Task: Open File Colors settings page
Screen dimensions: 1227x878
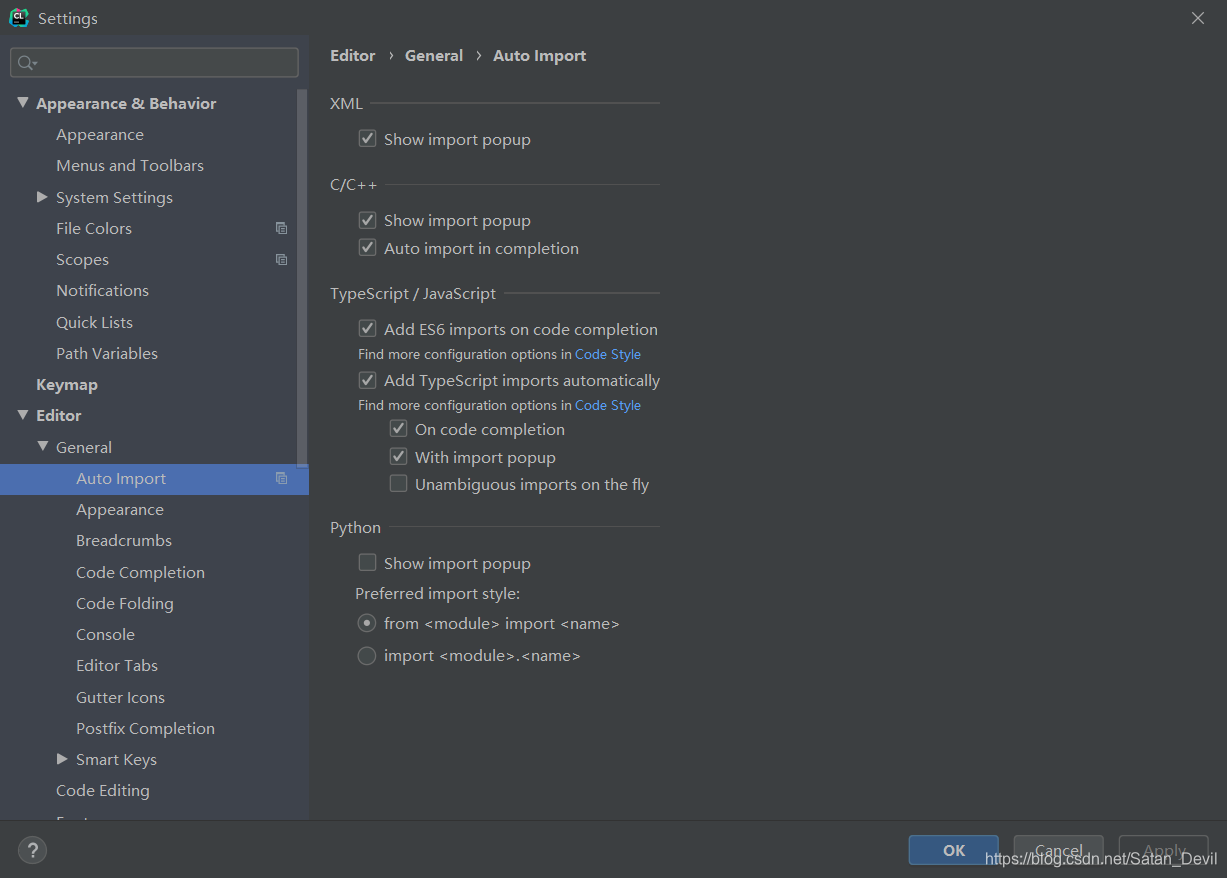Action: point(94,229)
